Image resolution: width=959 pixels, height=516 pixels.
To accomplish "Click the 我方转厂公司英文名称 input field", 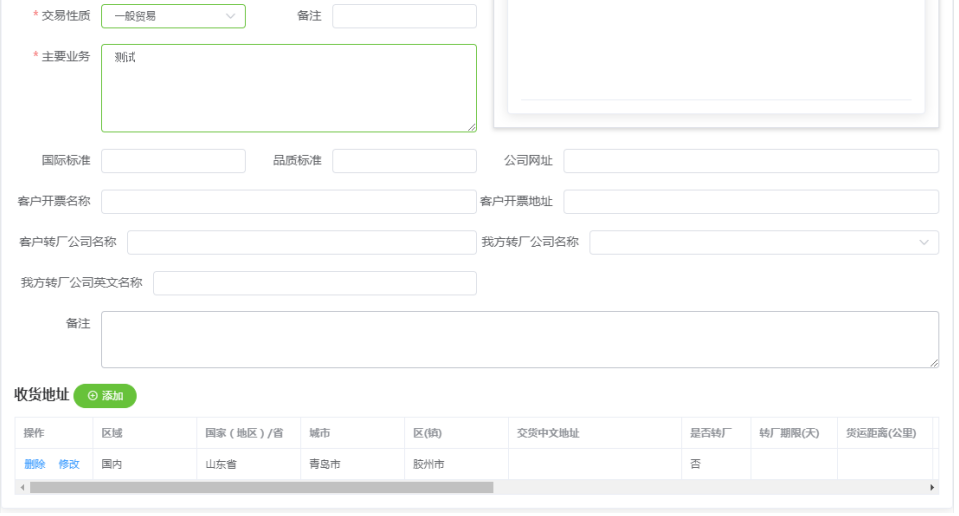I will tap(314, 283).
